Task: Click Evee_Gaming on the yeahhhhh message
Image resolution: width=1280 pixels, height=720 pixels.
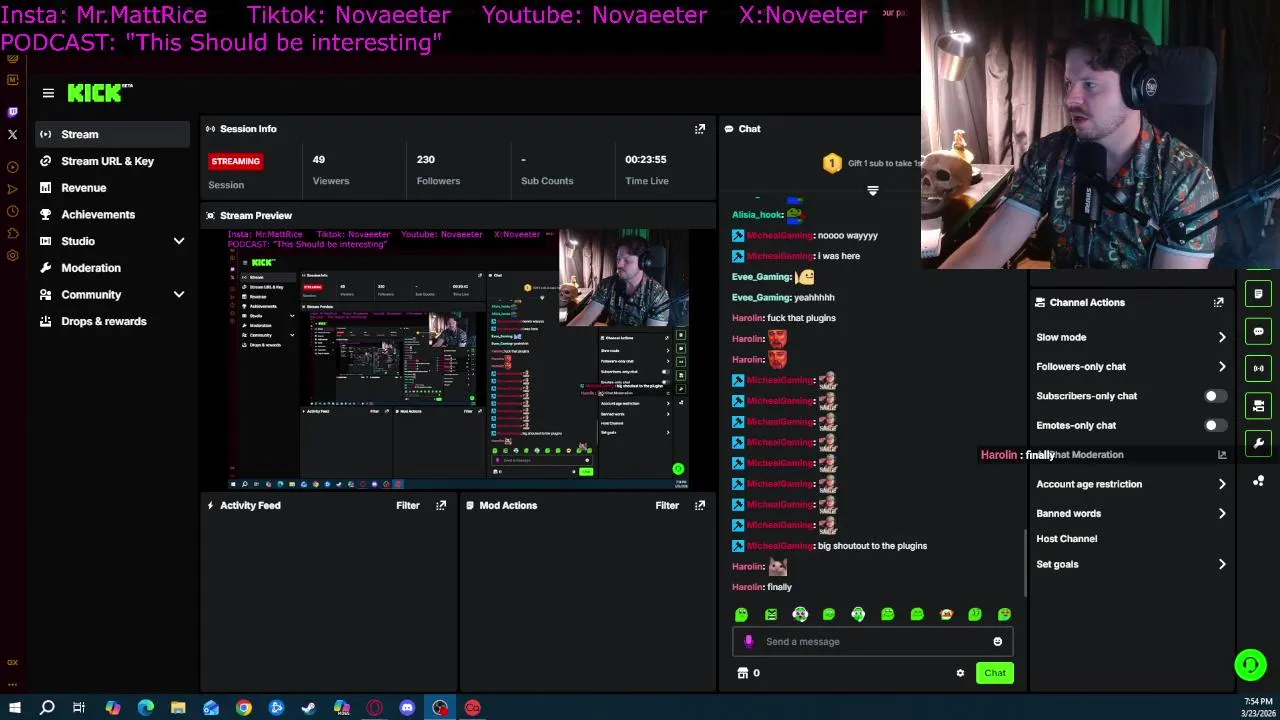Action: (761, 298)
